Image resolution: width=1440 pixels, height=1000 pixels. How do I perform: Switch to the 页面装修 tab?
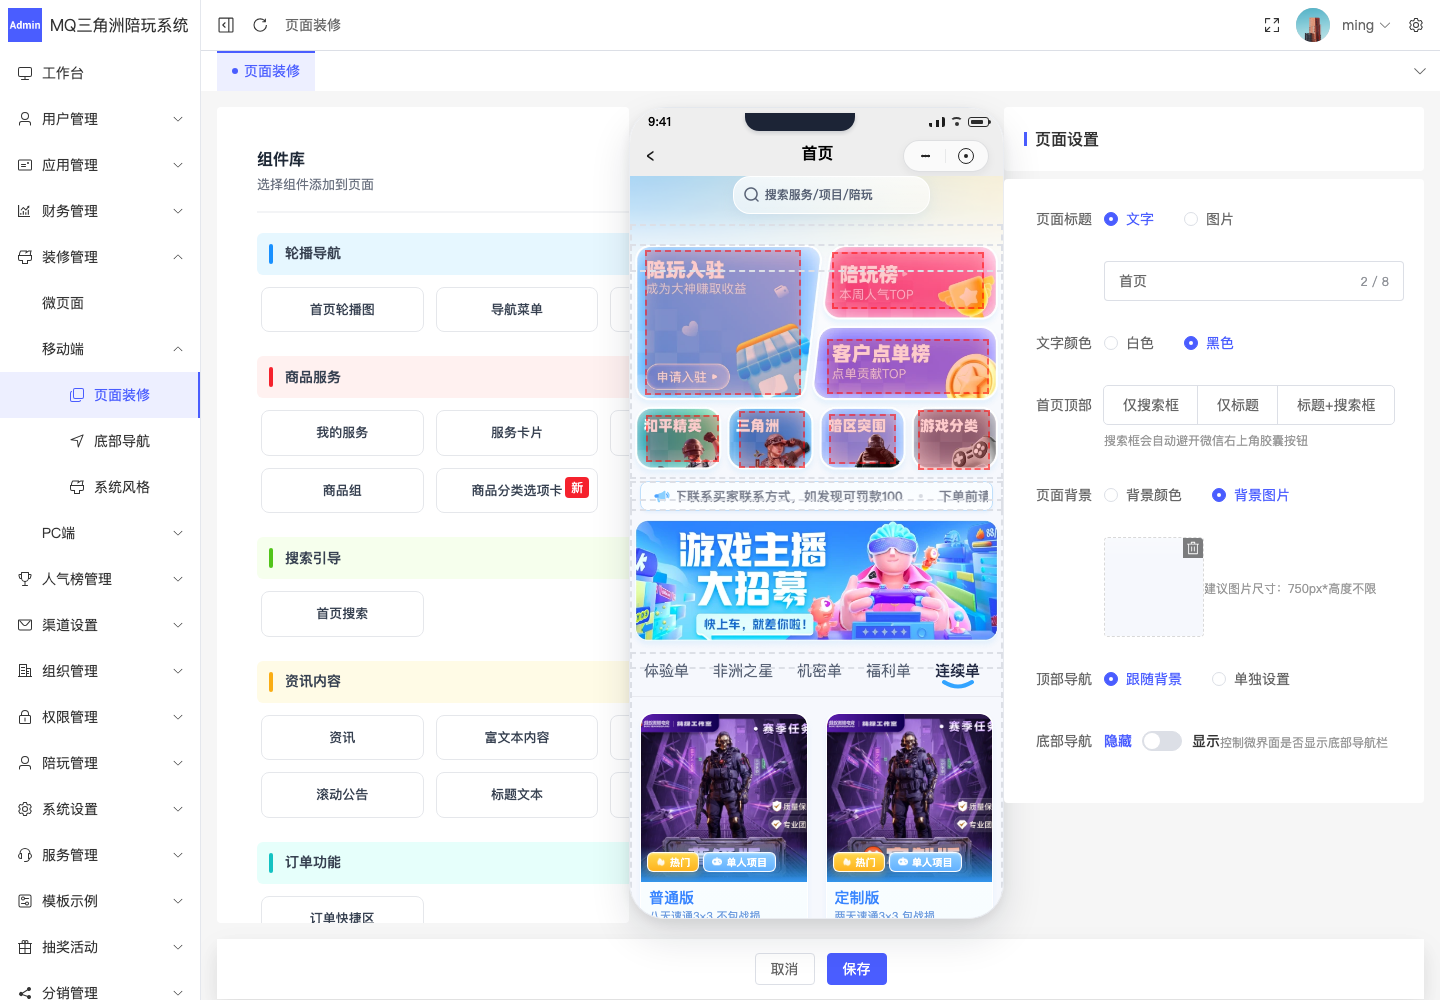[x=266, y=71]
